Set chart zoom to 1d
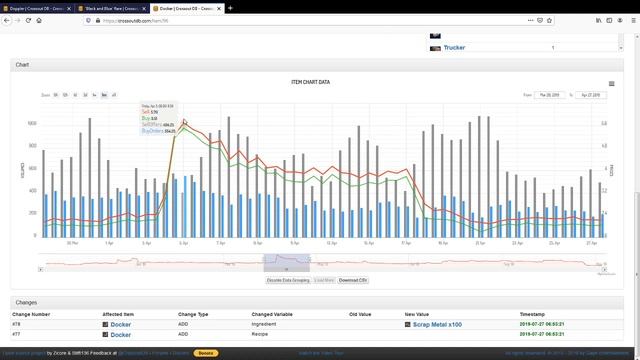The height and width of the screenshot is (360, 640). [75, 95]
